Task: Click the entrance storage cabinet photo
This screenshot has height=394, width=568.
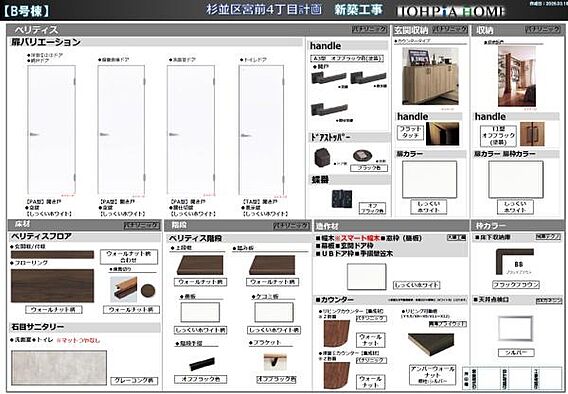Action: coord(430,76)
